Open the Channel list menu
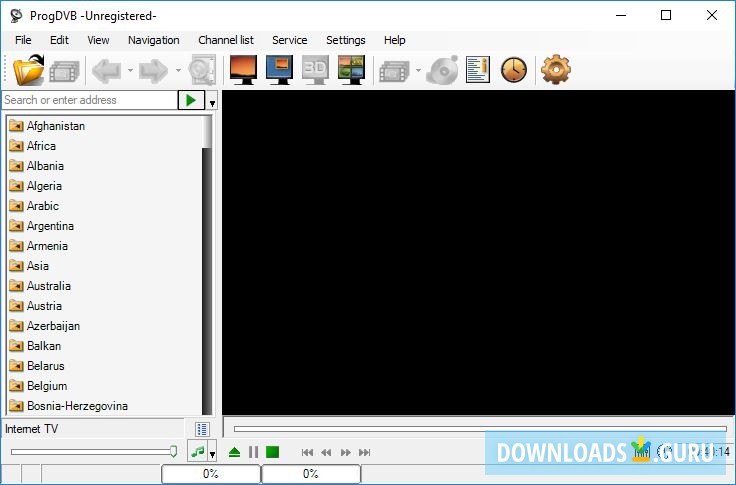This screenshot has width=736, height=485. click(x=226, y=40)
